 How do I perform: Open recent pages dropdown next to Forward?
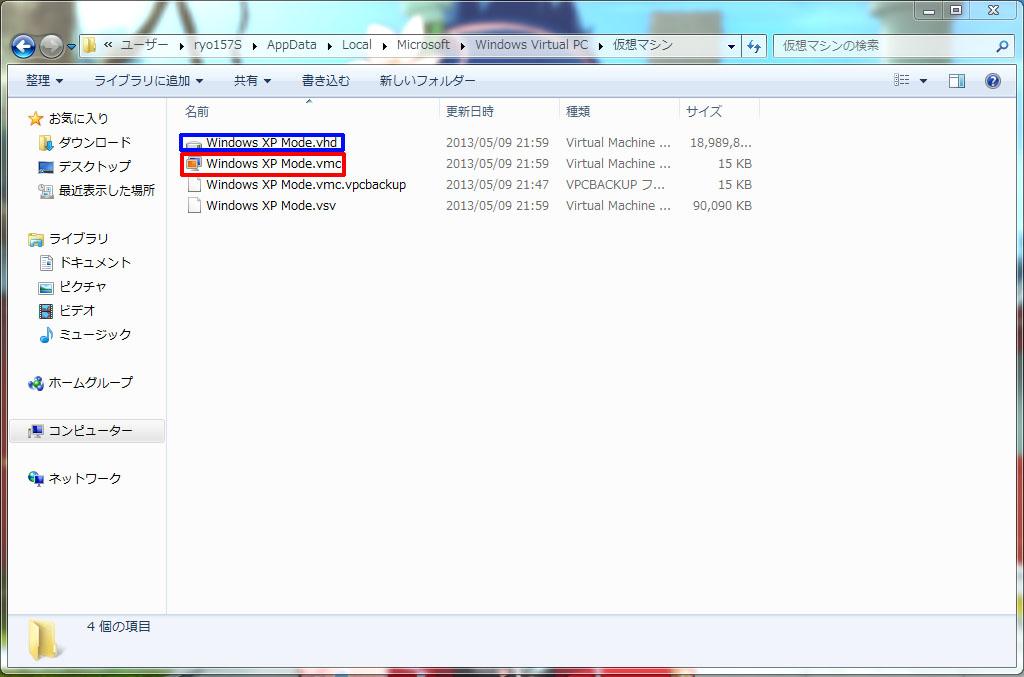point(71,47)
